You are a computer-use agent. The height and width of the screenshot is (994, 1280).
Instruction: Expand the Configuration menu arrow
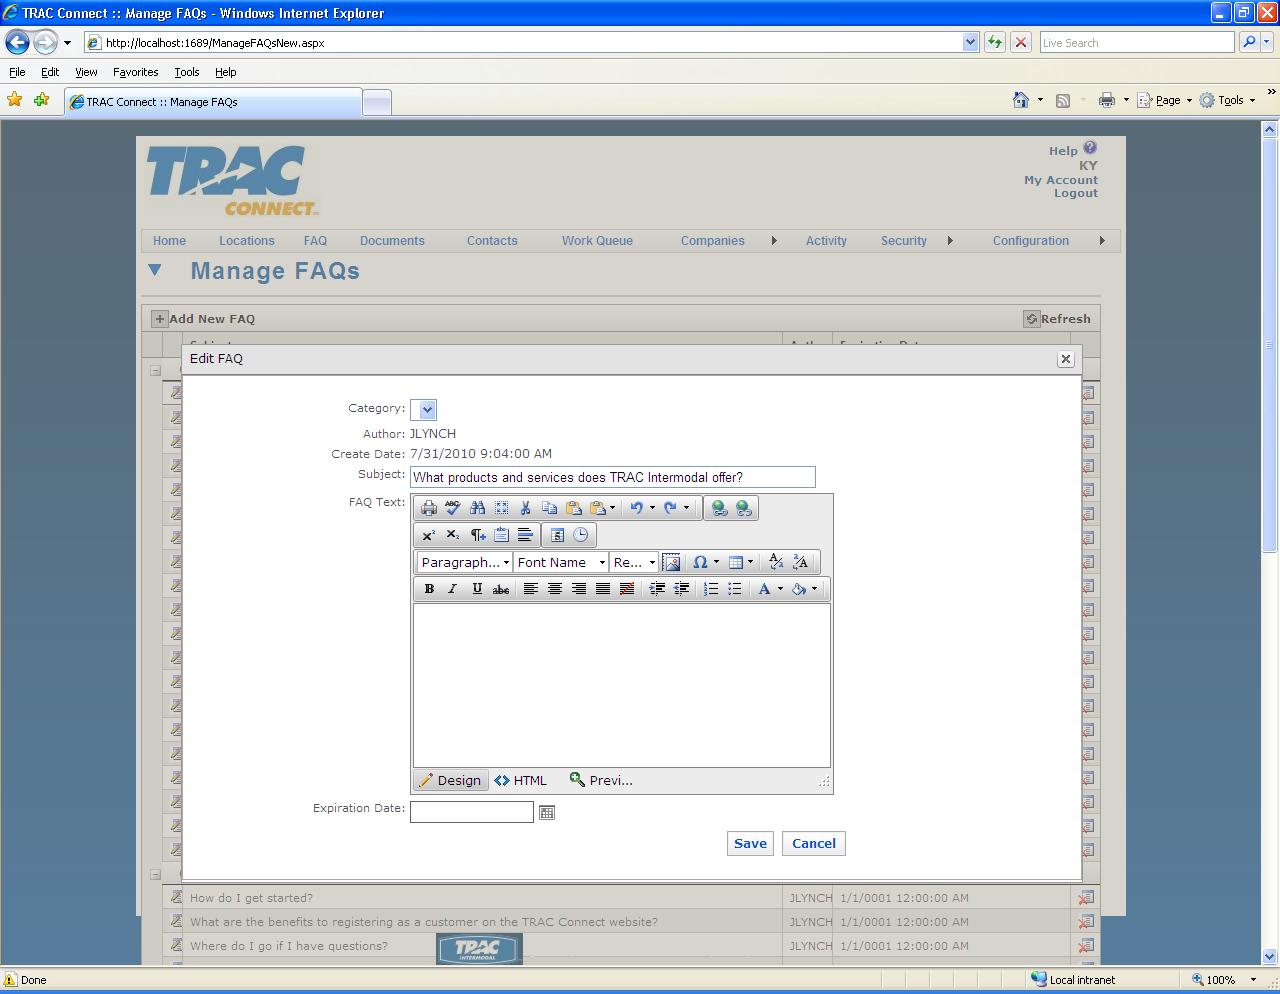pos(1102,240)
